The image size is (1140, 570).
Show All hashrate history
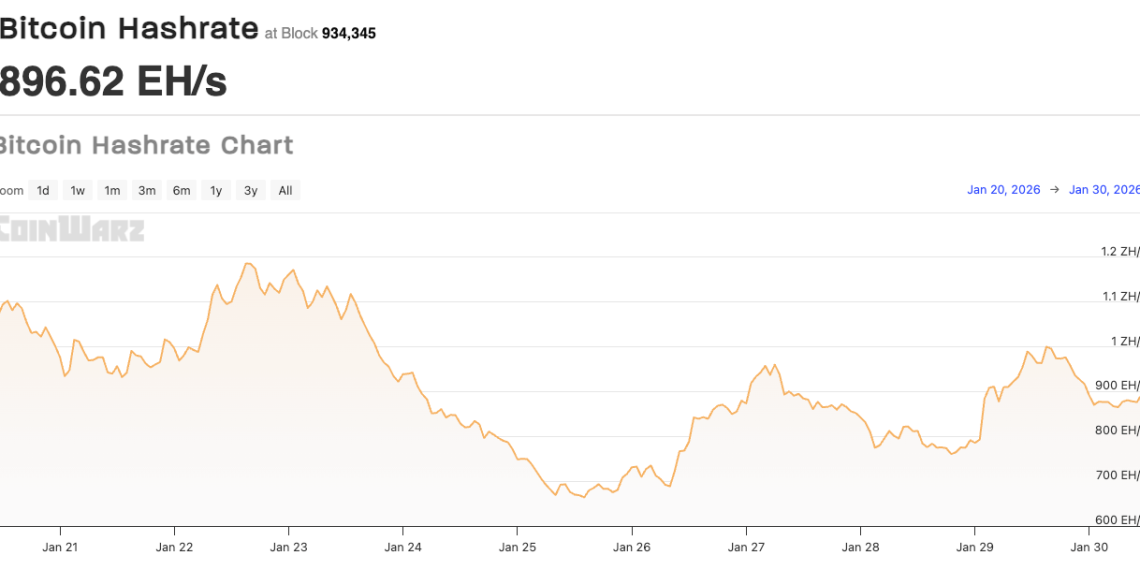tap(285, 191)
